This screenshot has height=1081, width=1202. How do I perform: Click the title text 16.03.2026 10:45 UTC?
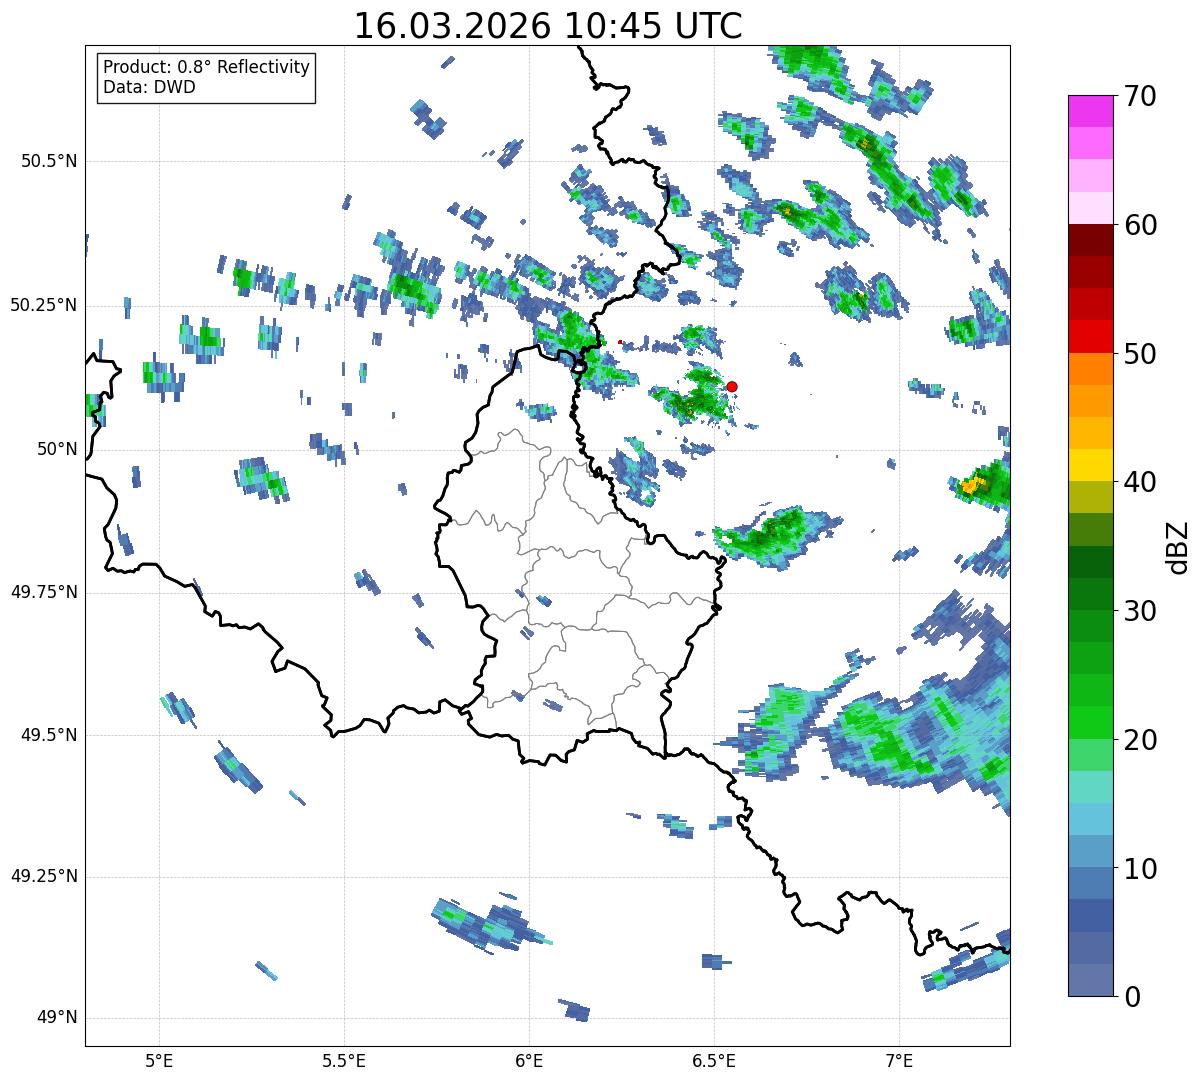coord(548,26)
